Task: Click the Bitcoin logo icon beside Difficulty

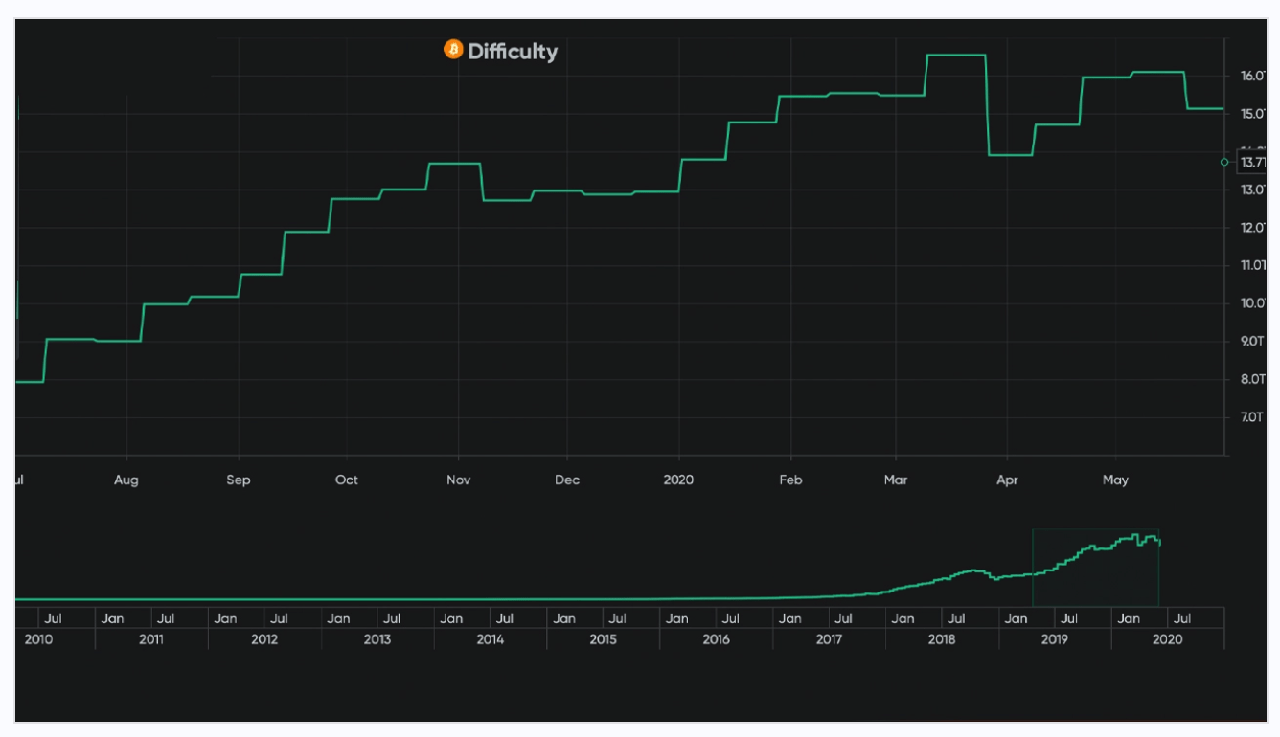Action: pos(453,49)
